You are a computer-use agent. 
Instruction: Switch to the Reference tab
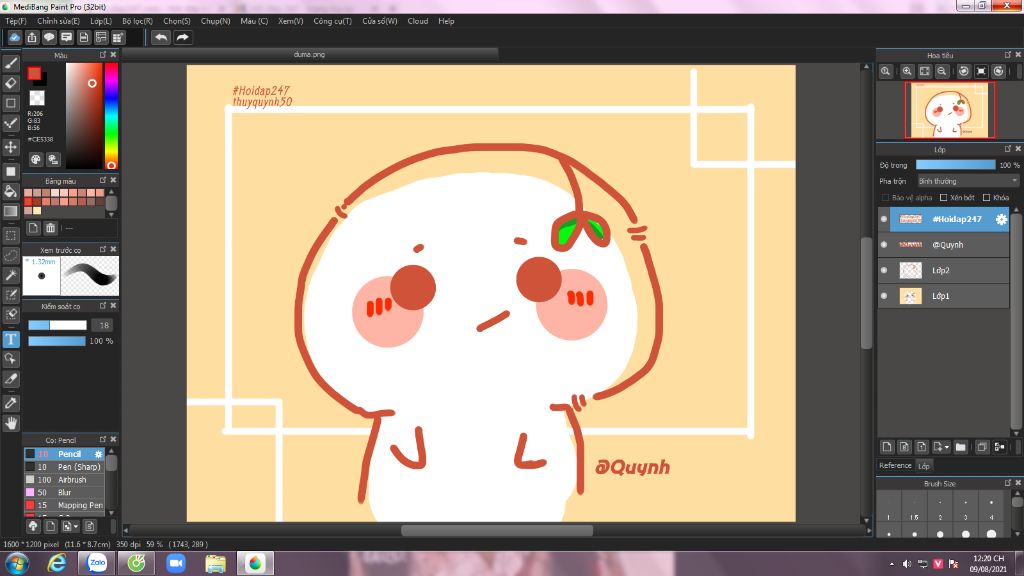pos(895,466)
